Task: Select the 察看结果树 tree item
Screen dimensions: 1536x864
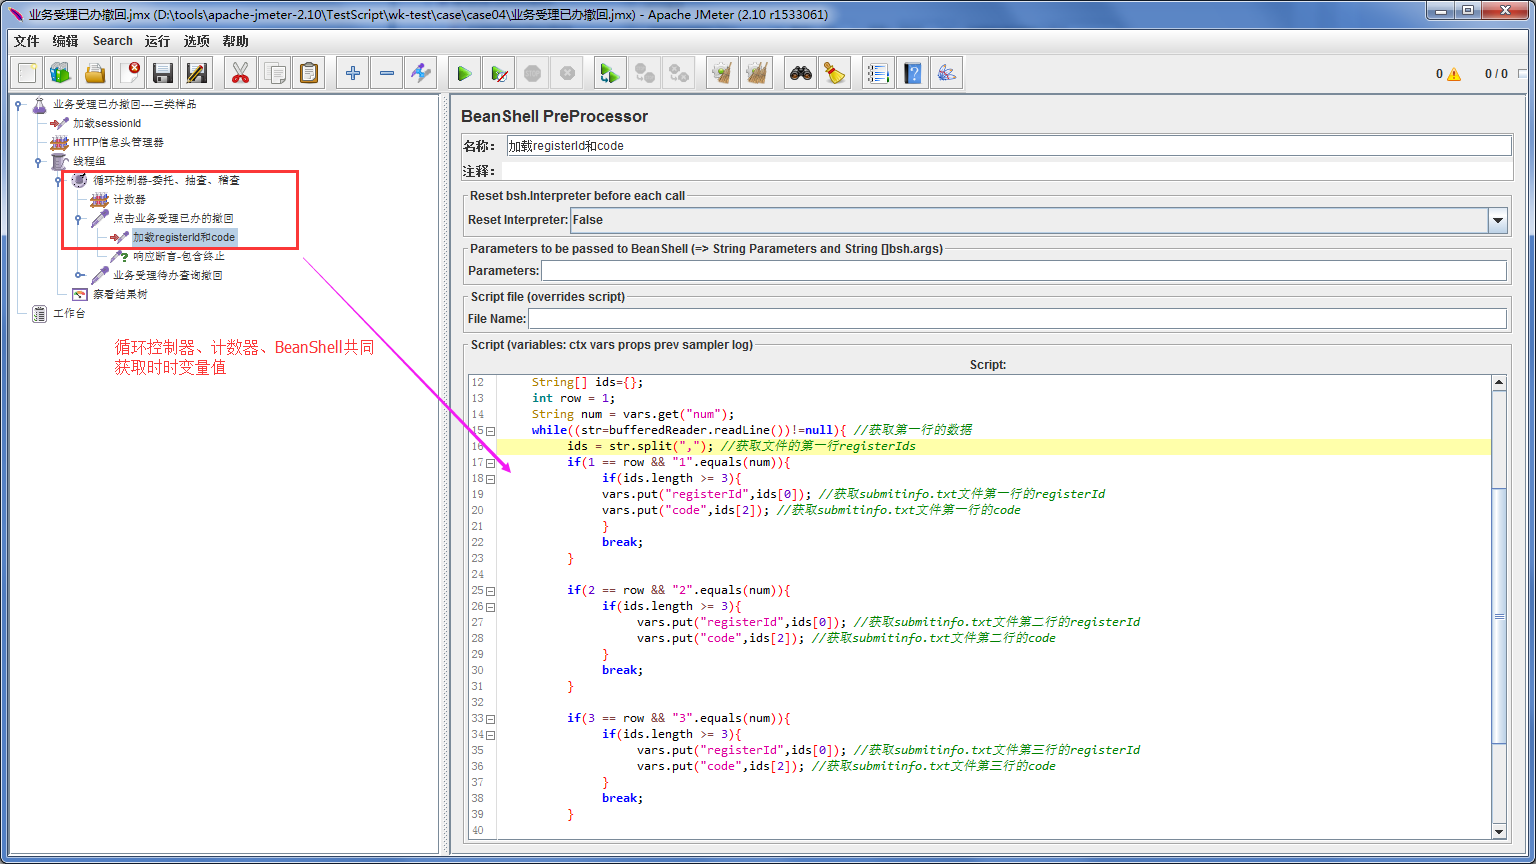Action: 119,294
